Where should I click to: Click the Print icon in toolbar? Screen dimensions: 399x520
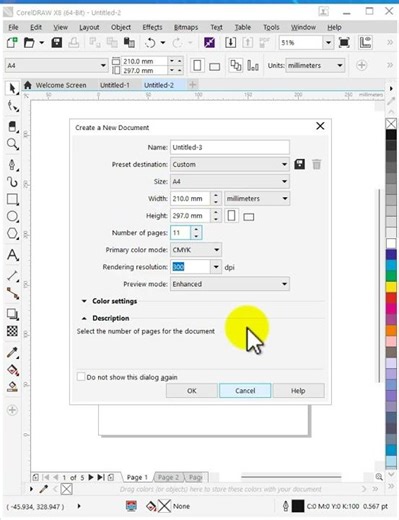74,43
